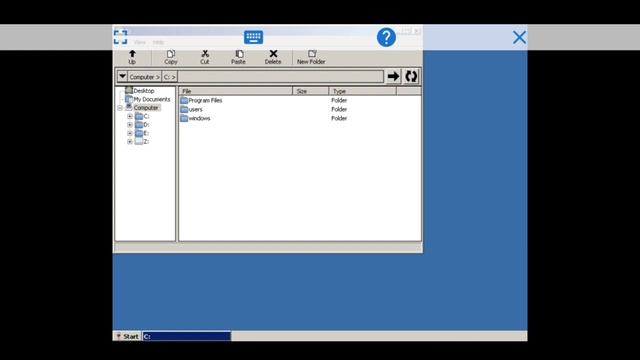Viewport: 640px width, 360px height.
Task: Open the address bar history dropdown arrow
Action: click(122, 76)
